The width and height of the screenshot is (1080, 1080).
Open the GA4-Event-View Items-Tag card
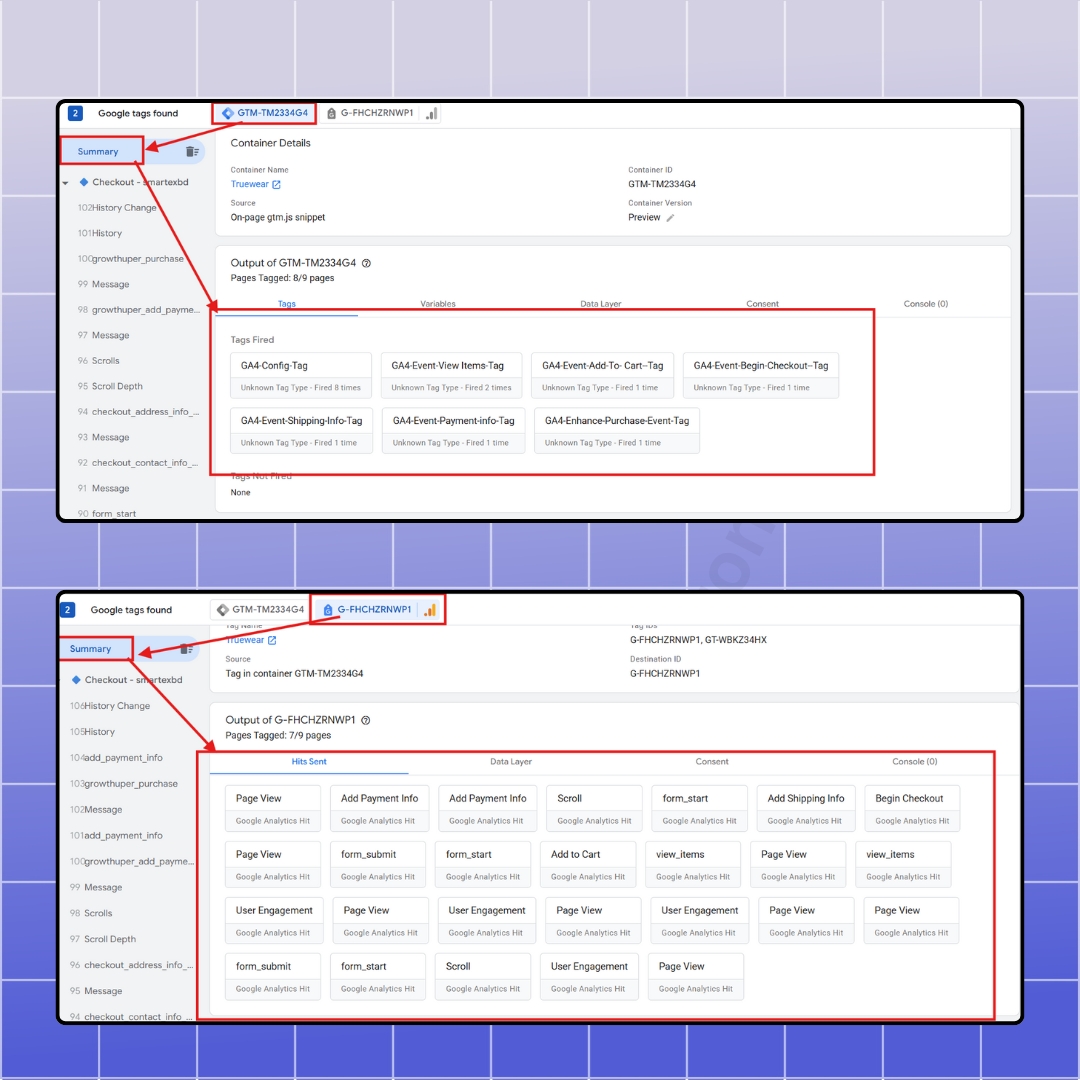point(451,375)
